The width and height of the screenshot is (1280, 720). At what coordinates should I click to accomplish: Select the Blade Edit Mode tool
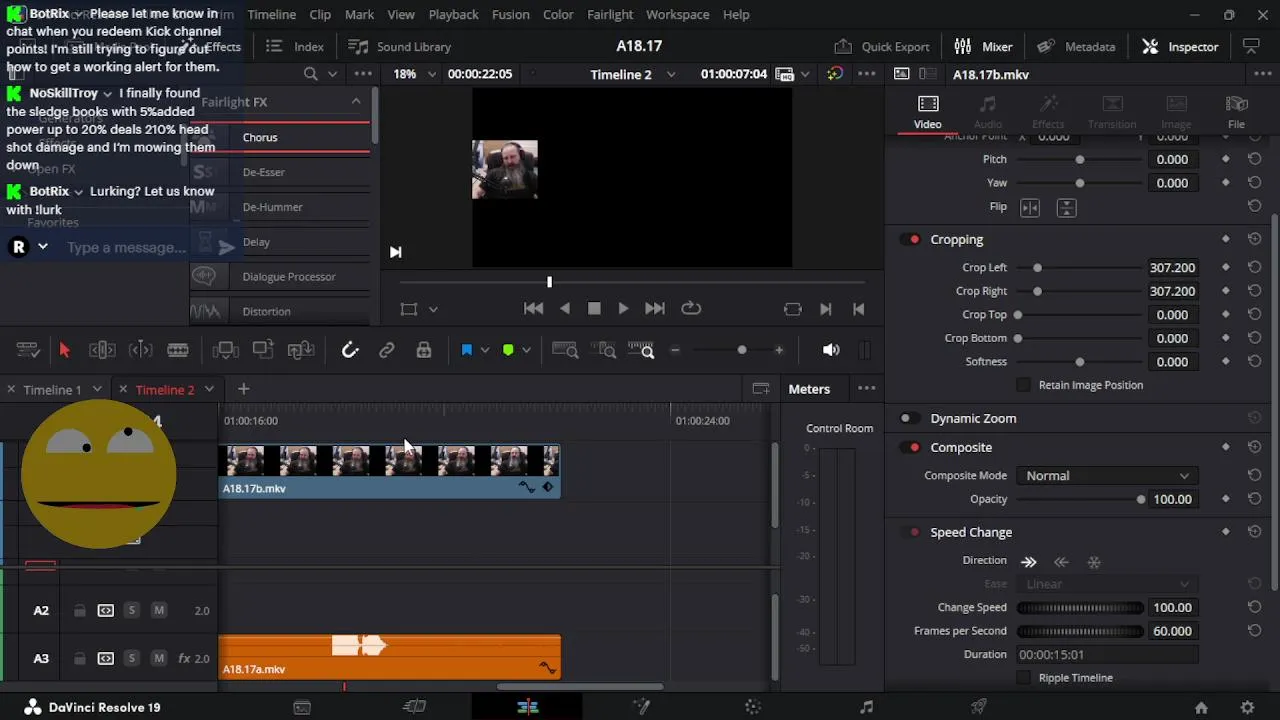coord(178,350)
